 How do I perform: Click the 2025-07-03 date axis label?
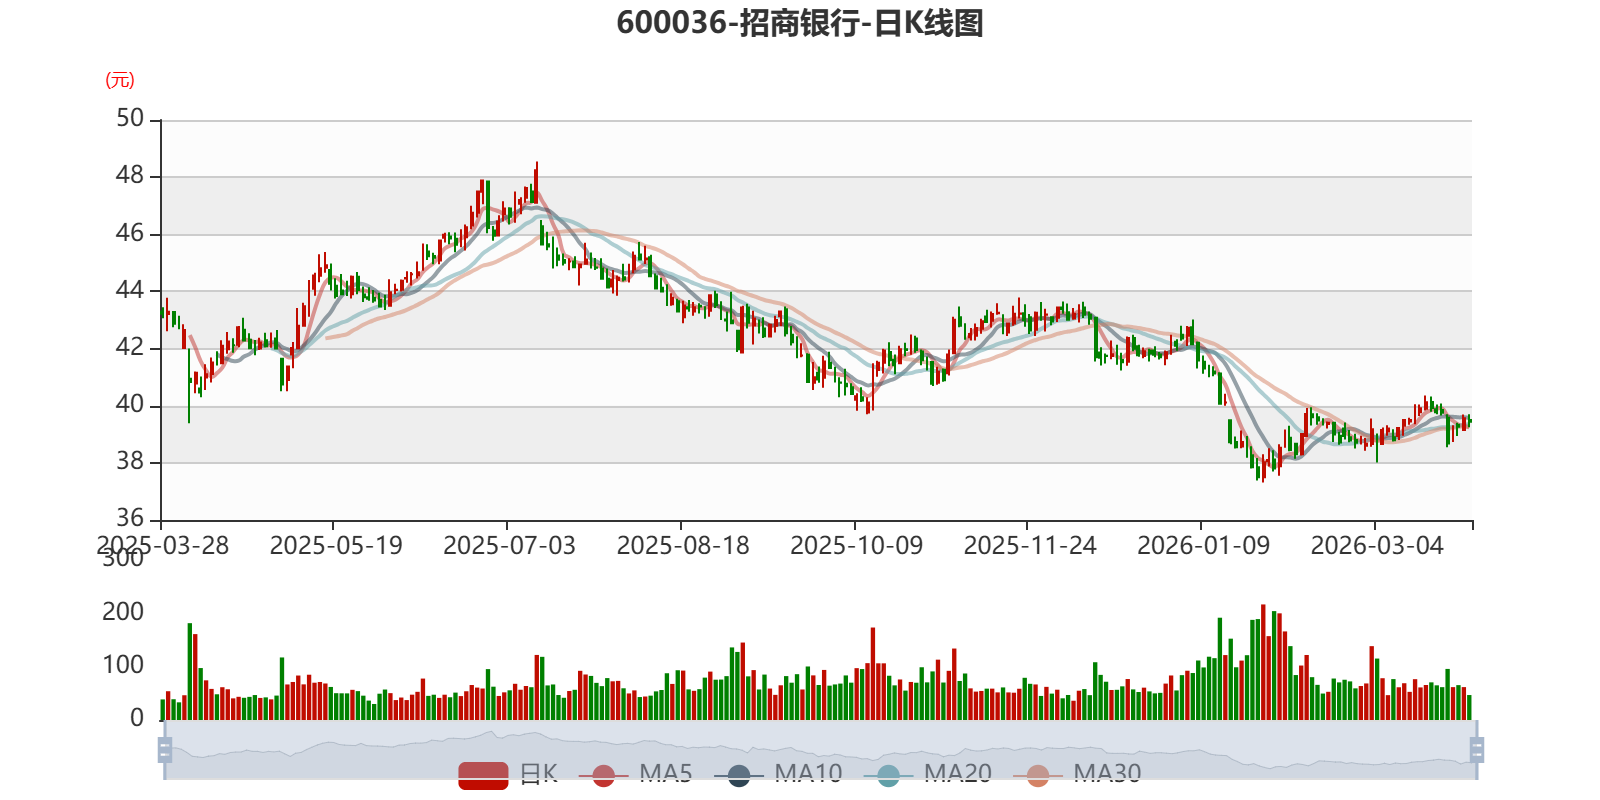tap(509, 546)
